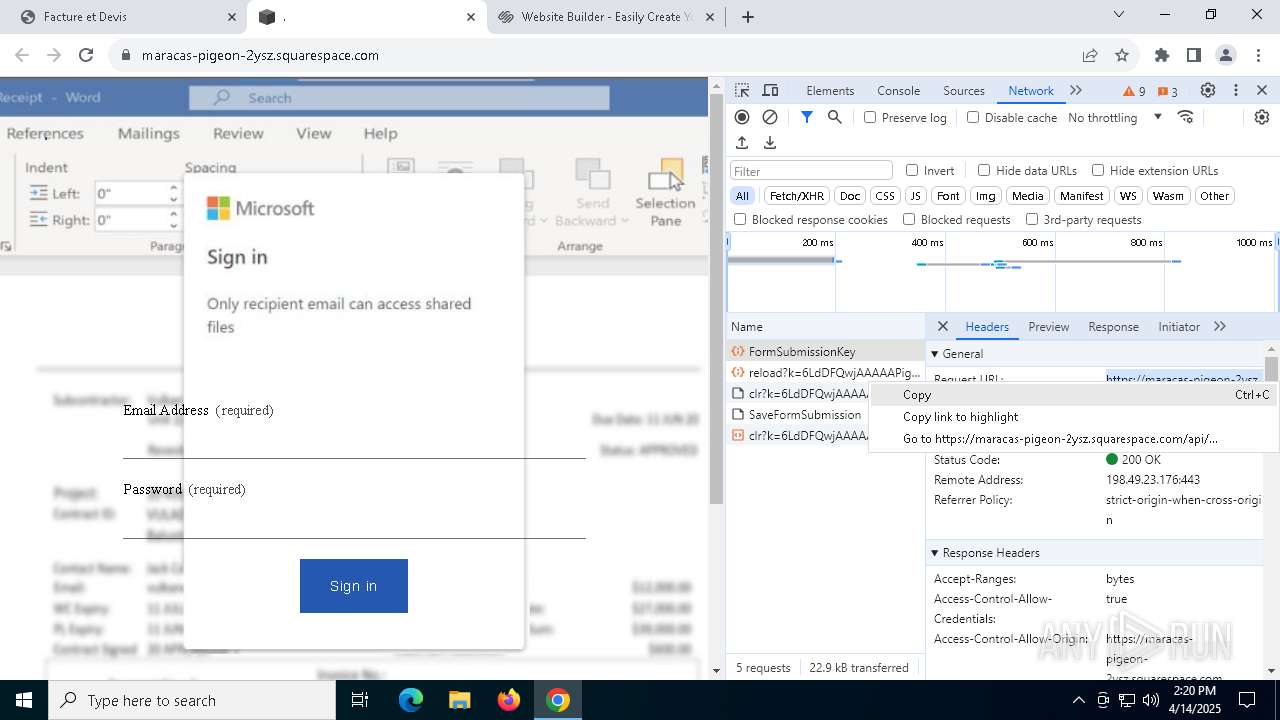The image size is (1280, 720).
Task: Click the share page icon
Action: [1090, 55]
